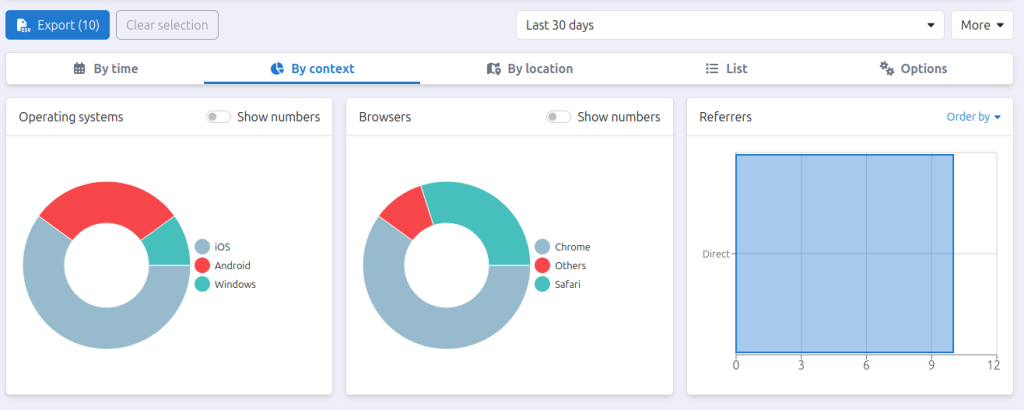
Task: Enable Show numbers for Operating systems
Action: [x=218, y=117]
